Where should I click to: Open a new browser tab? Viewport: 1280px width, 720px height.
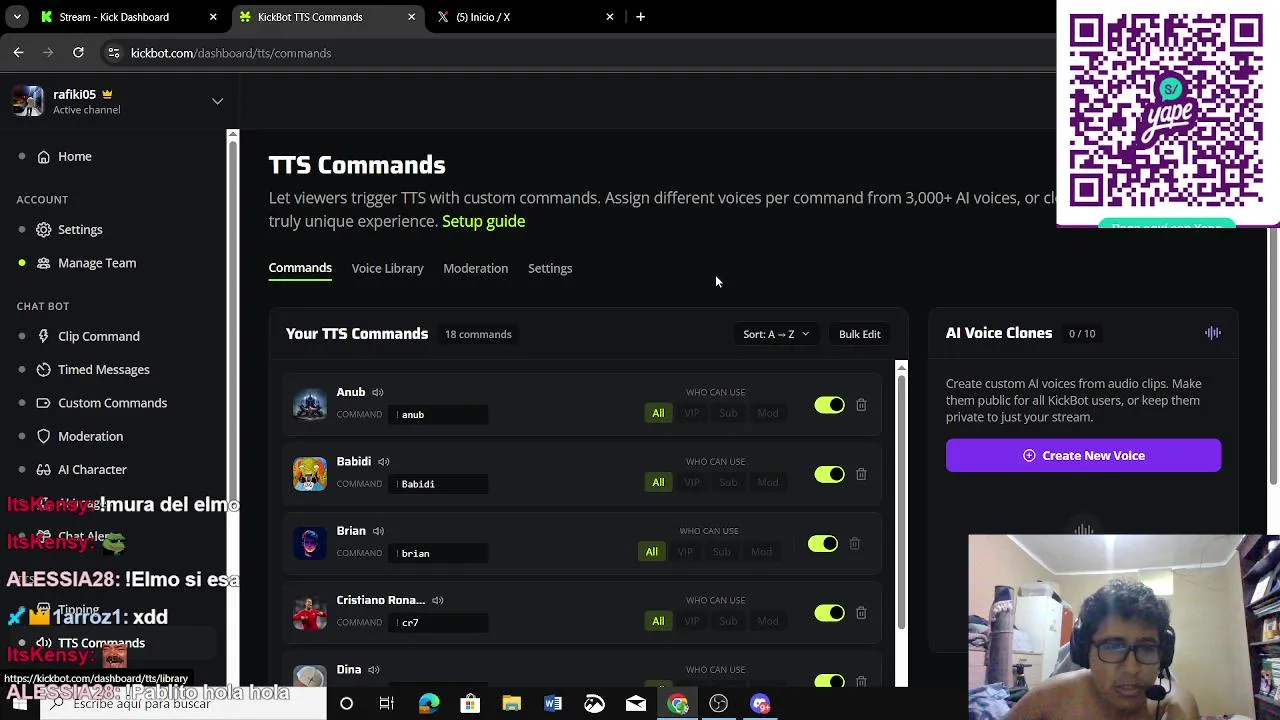(x=640, y=17)
